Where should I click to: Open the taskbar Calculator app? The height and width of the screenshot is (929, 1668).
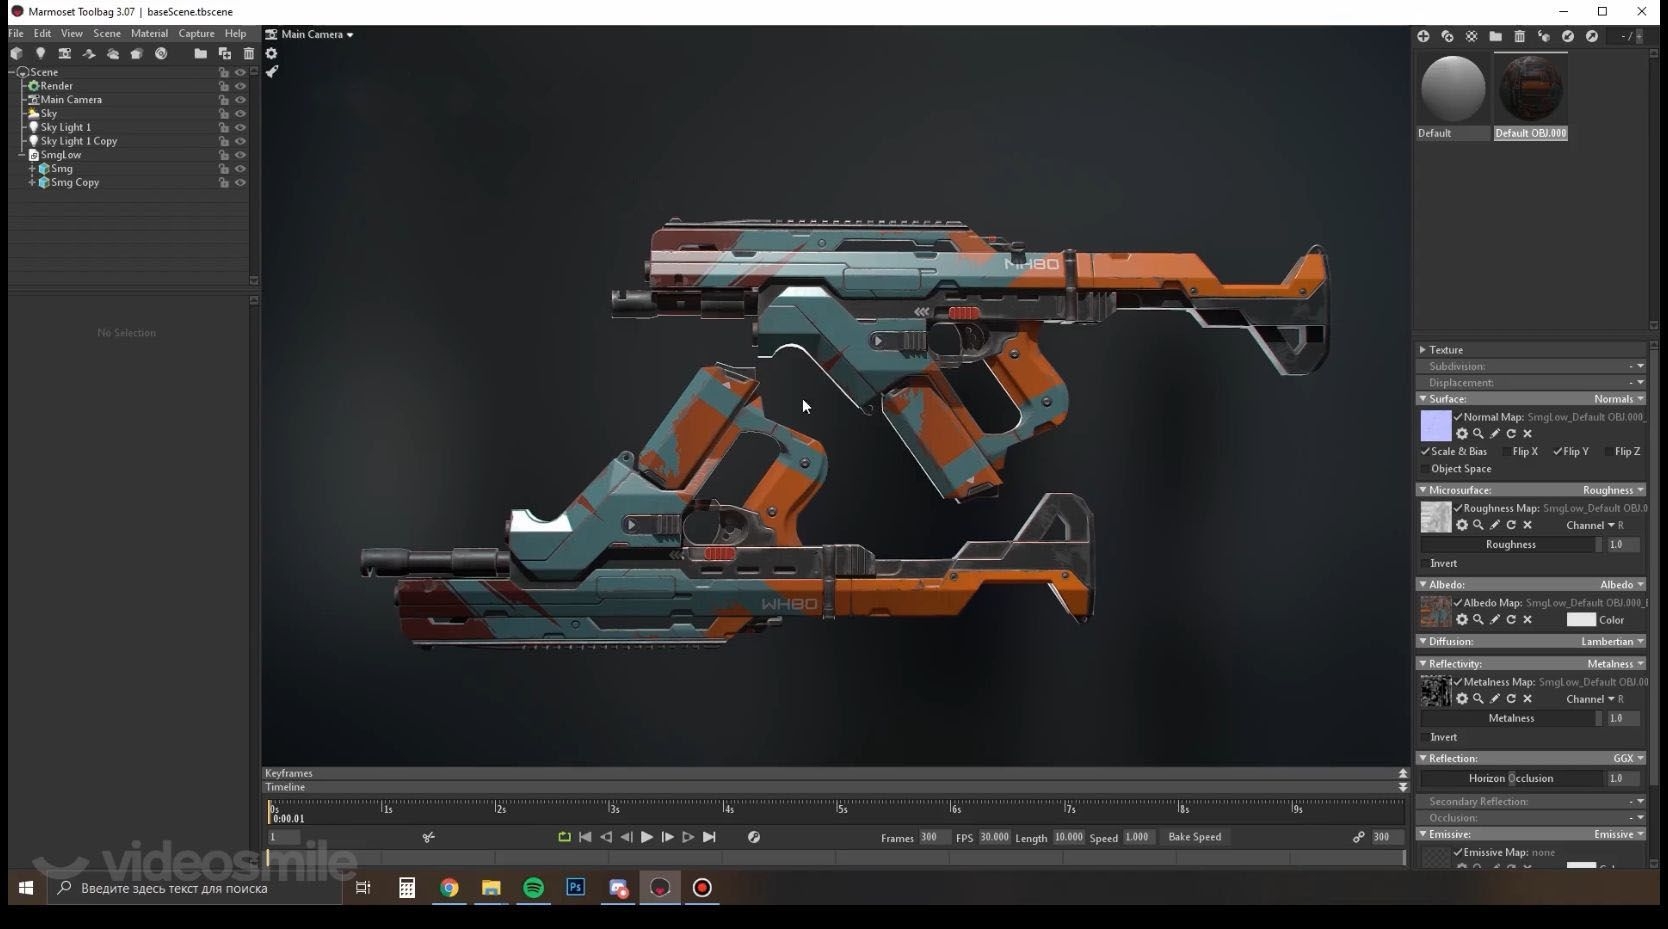407,888
